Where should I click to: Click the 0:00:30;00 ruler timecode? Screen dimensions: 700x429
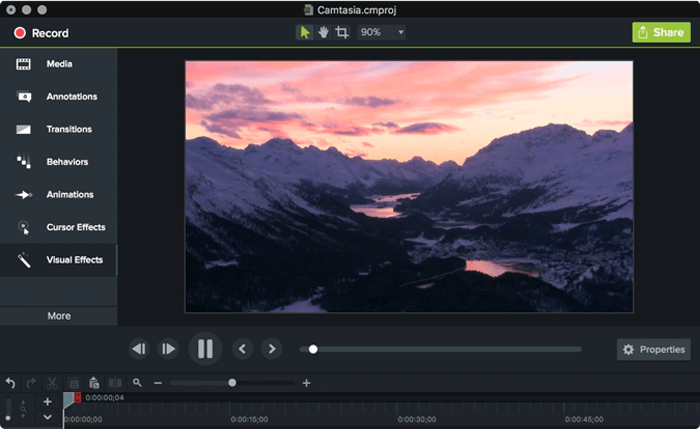click(417, 420)
